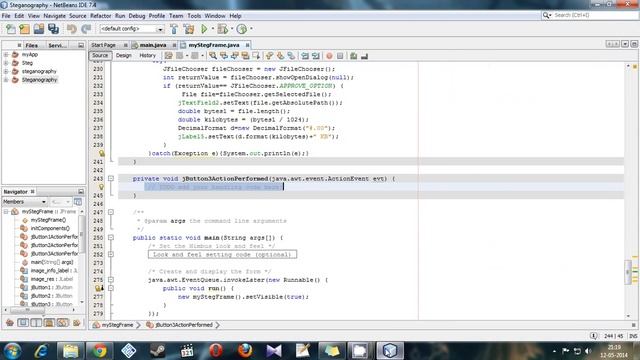Click the Find Selection magnifier icon
The image size is (640, 360).
click(x=213, y=56)
